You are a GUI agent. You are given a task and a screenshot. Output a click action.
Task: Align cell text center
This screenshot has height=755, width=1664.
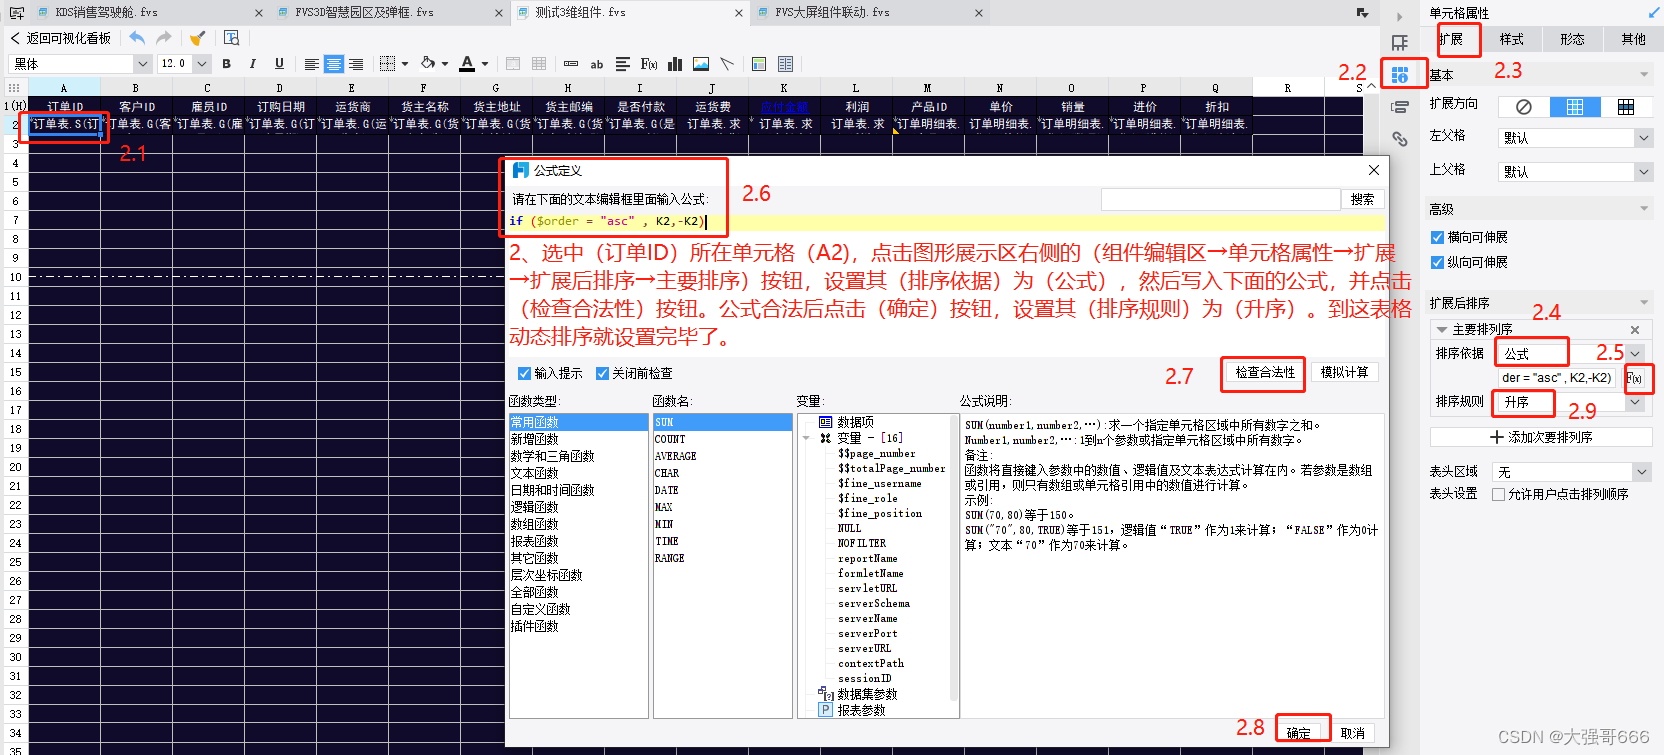click(334, 64)
